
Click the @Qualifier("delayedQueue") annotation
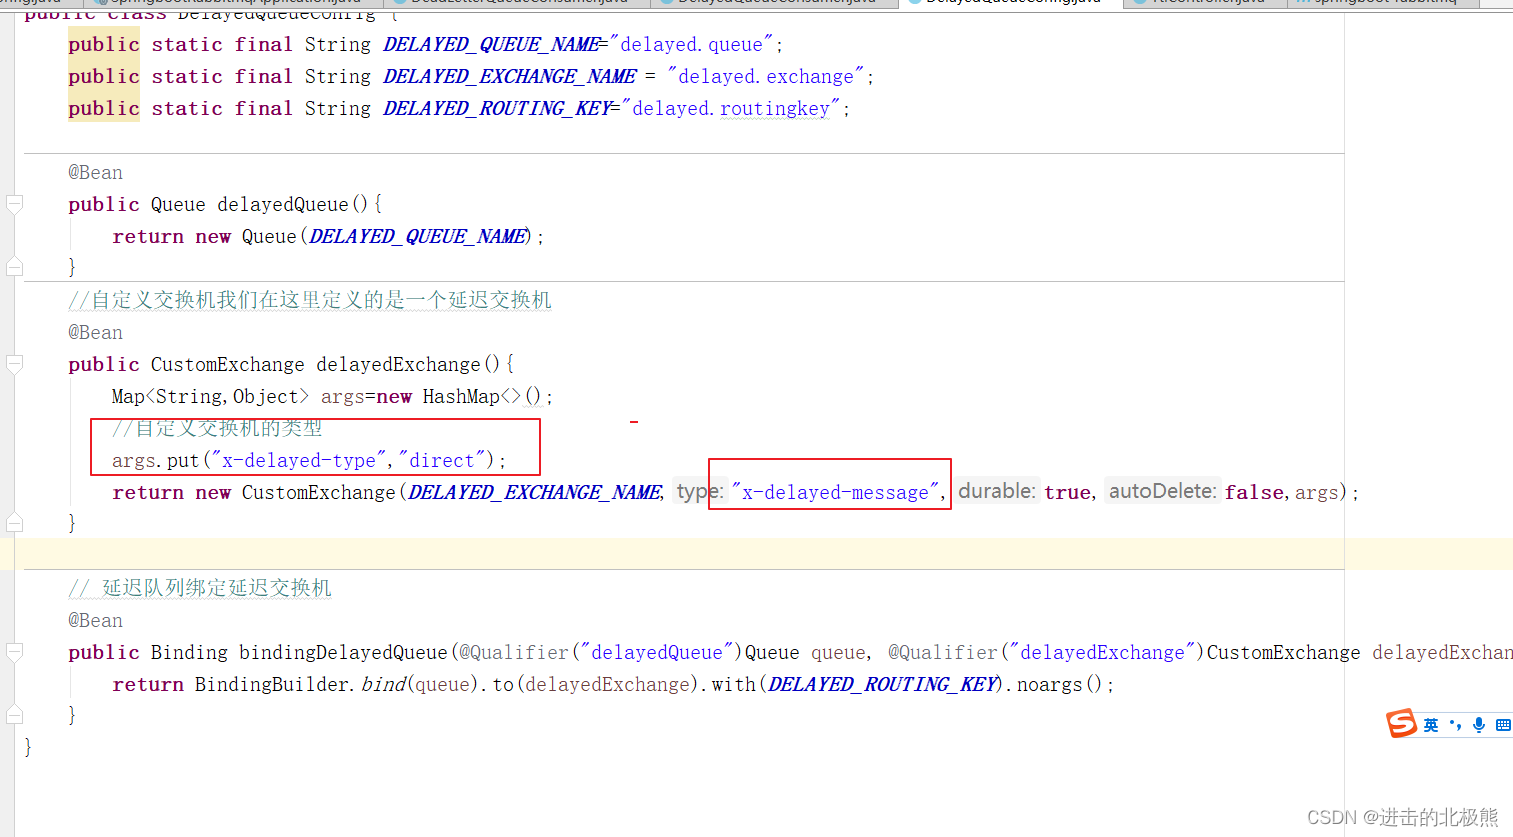click(x=600, y=652)
